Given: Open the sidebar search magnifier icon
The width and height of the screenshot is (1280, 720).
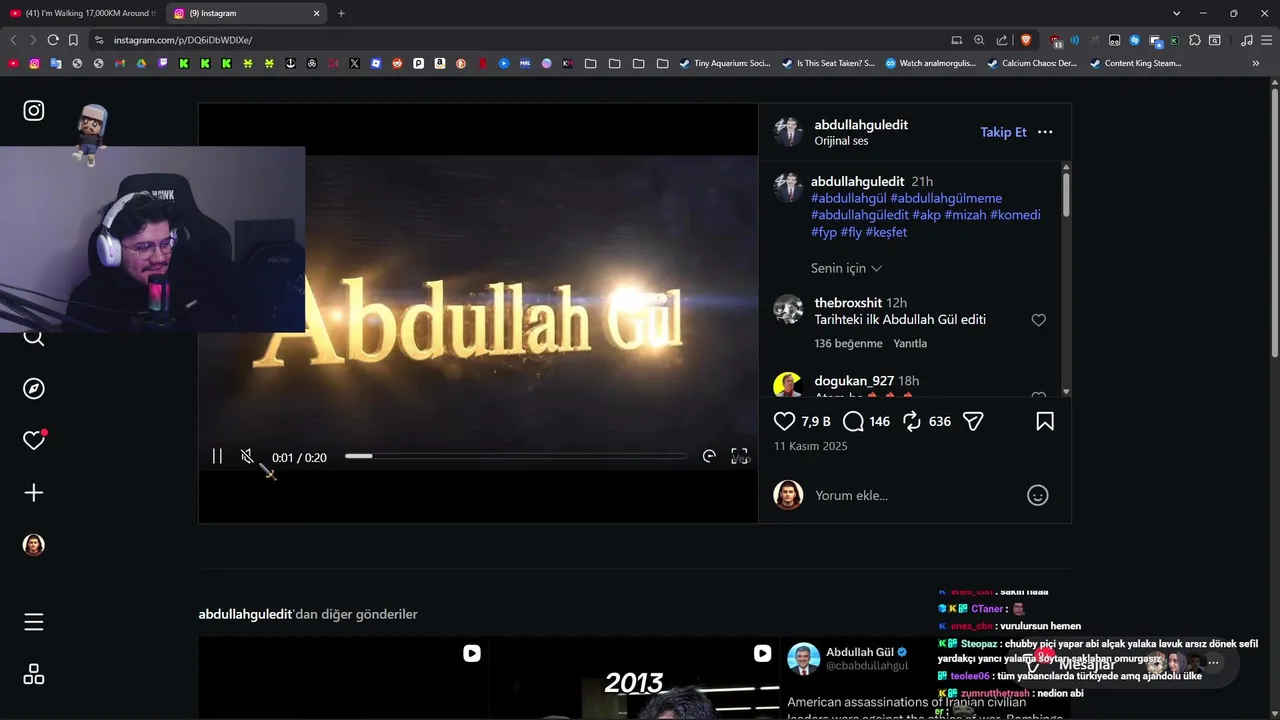Looking at the screenshot, I should pos(34,338).
